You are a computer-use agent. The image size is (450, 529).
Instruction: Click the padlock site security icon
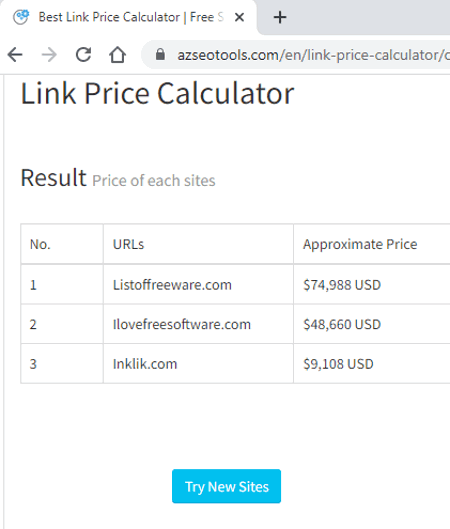(160, 54)
